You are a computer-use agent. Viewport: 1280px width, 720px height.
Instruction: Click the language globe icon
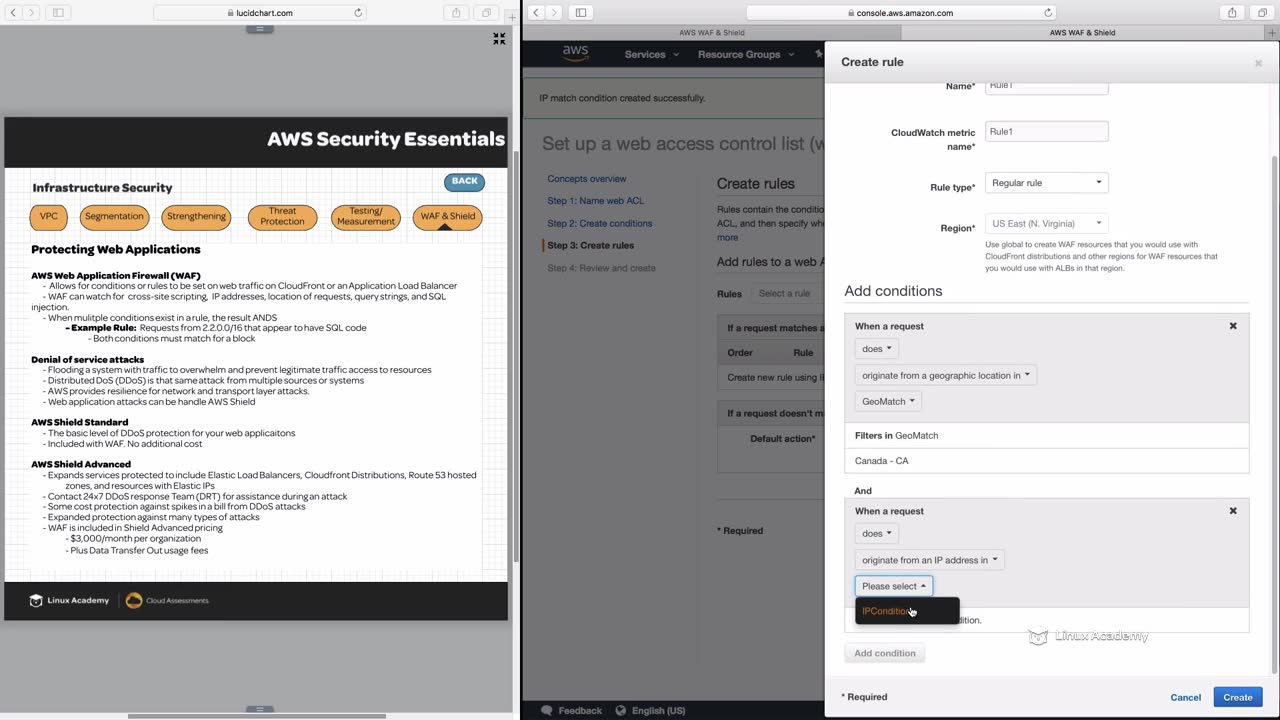click(x=619, y=710)
